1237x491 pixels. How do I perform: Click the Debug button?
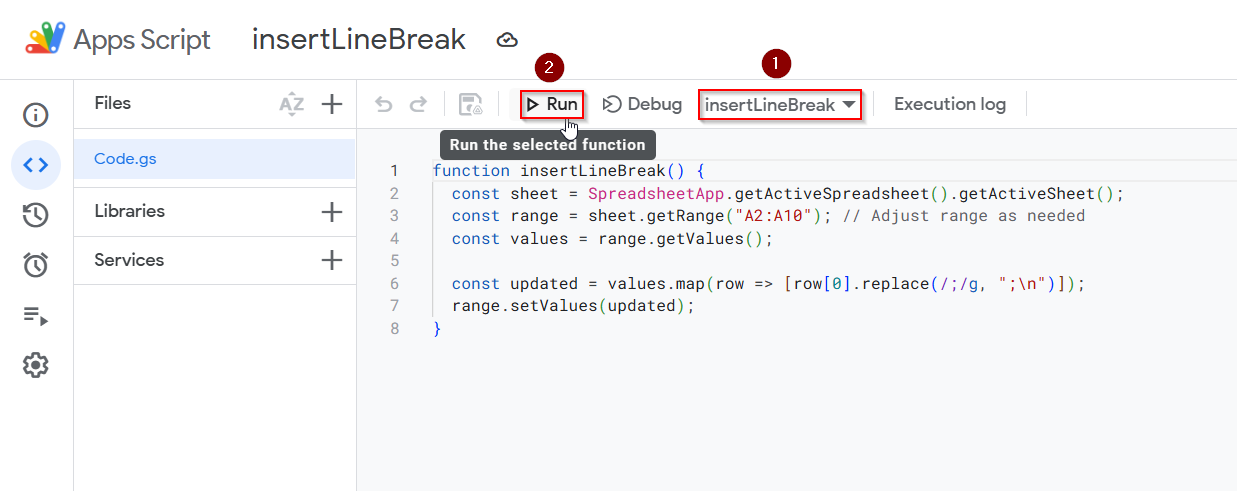click(x=643, y=104)
